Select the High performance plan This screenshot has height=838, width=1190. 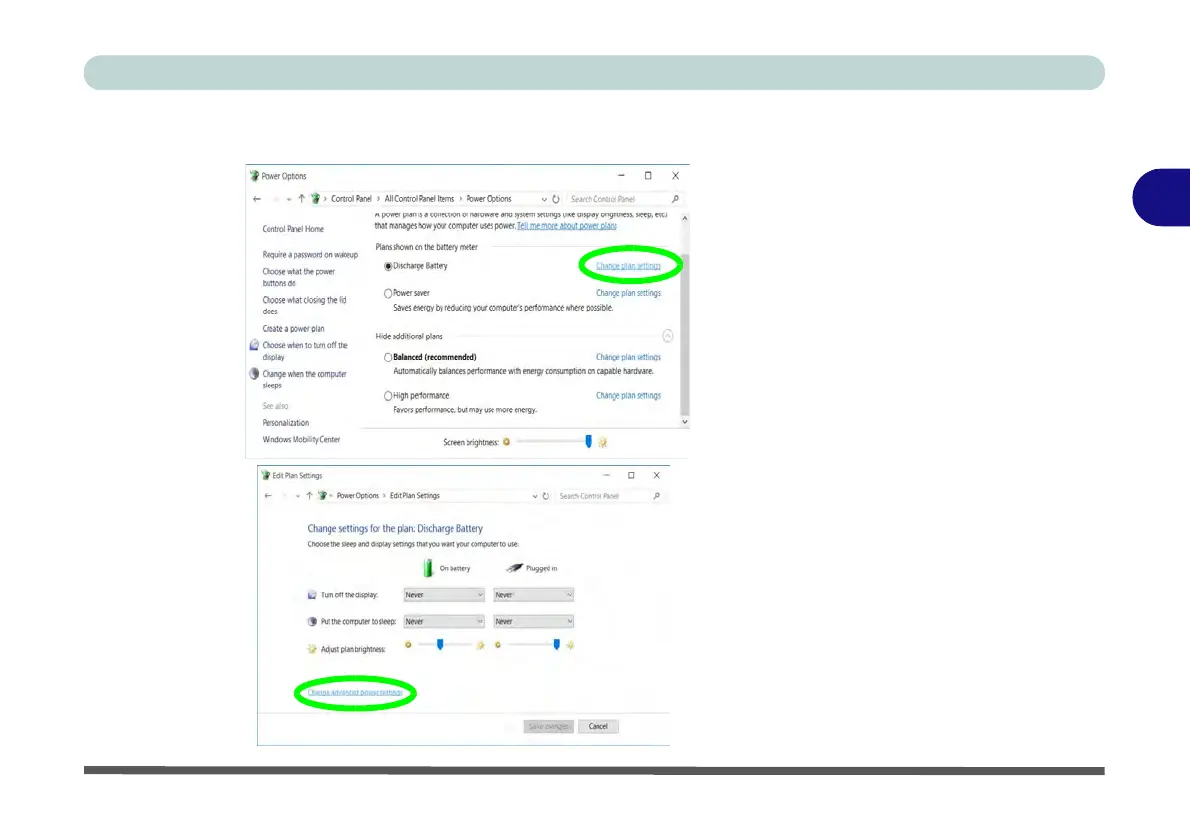(x=388, y=396)
